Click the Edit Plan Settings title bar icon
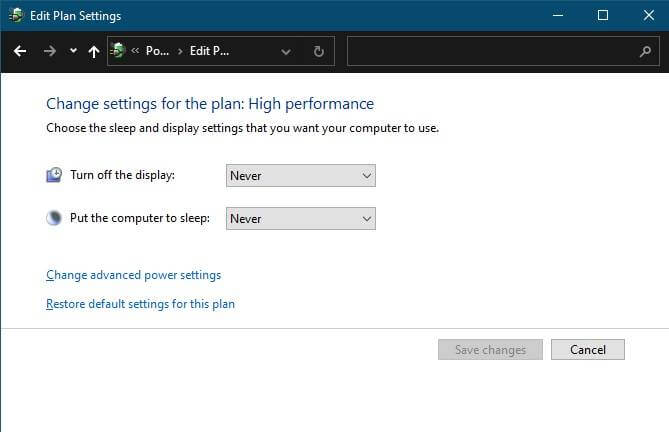This screenshot has height=432, width=669. tap(16, 15)
